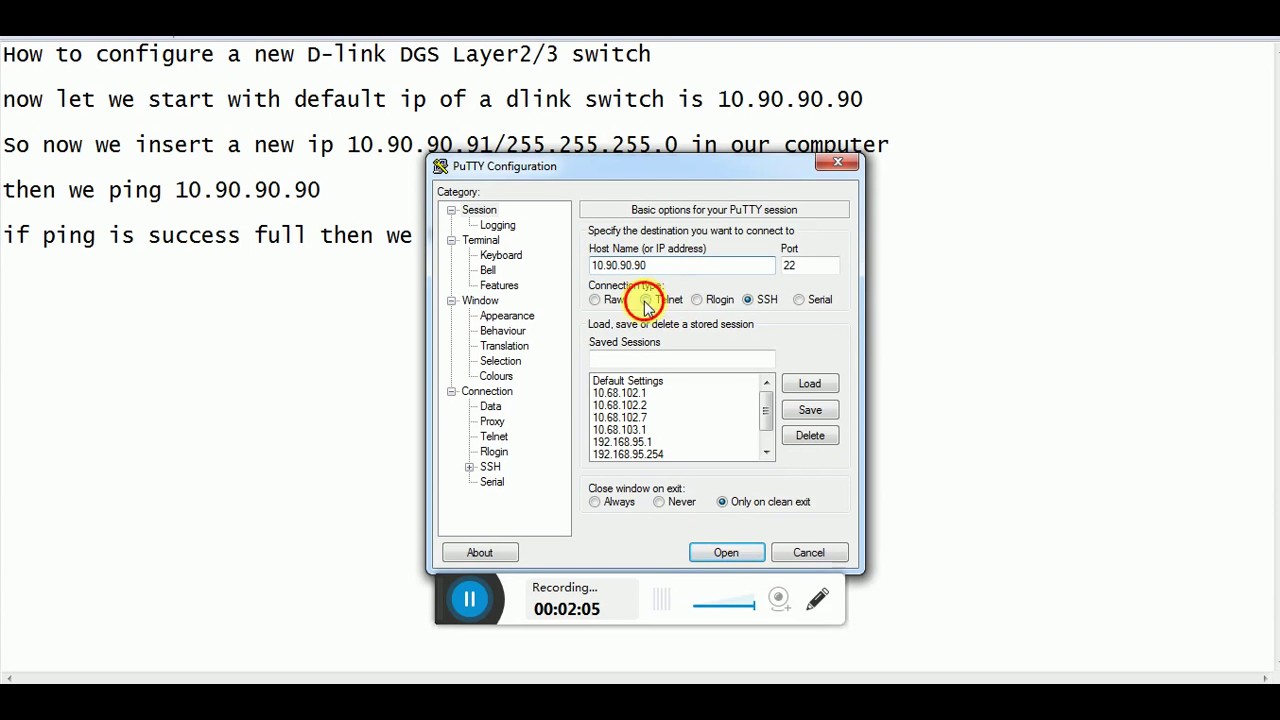Select the SSH connection type
Viewport: 1280px width, 720px height.
748,300
